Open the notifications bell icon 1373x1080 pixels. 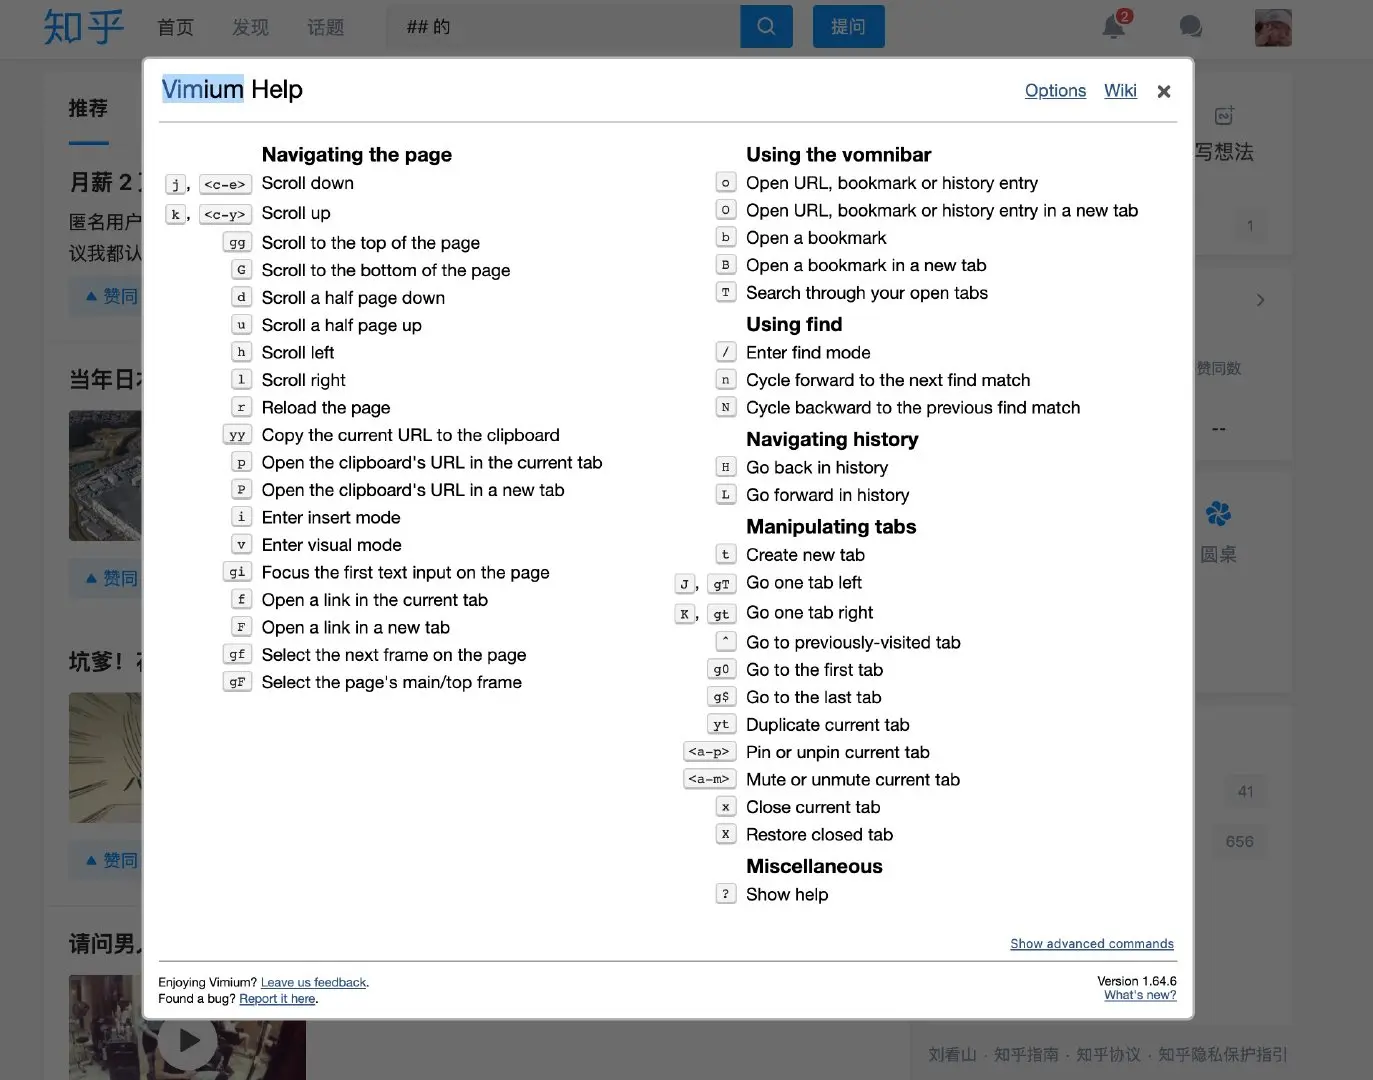coord(1114,26)
